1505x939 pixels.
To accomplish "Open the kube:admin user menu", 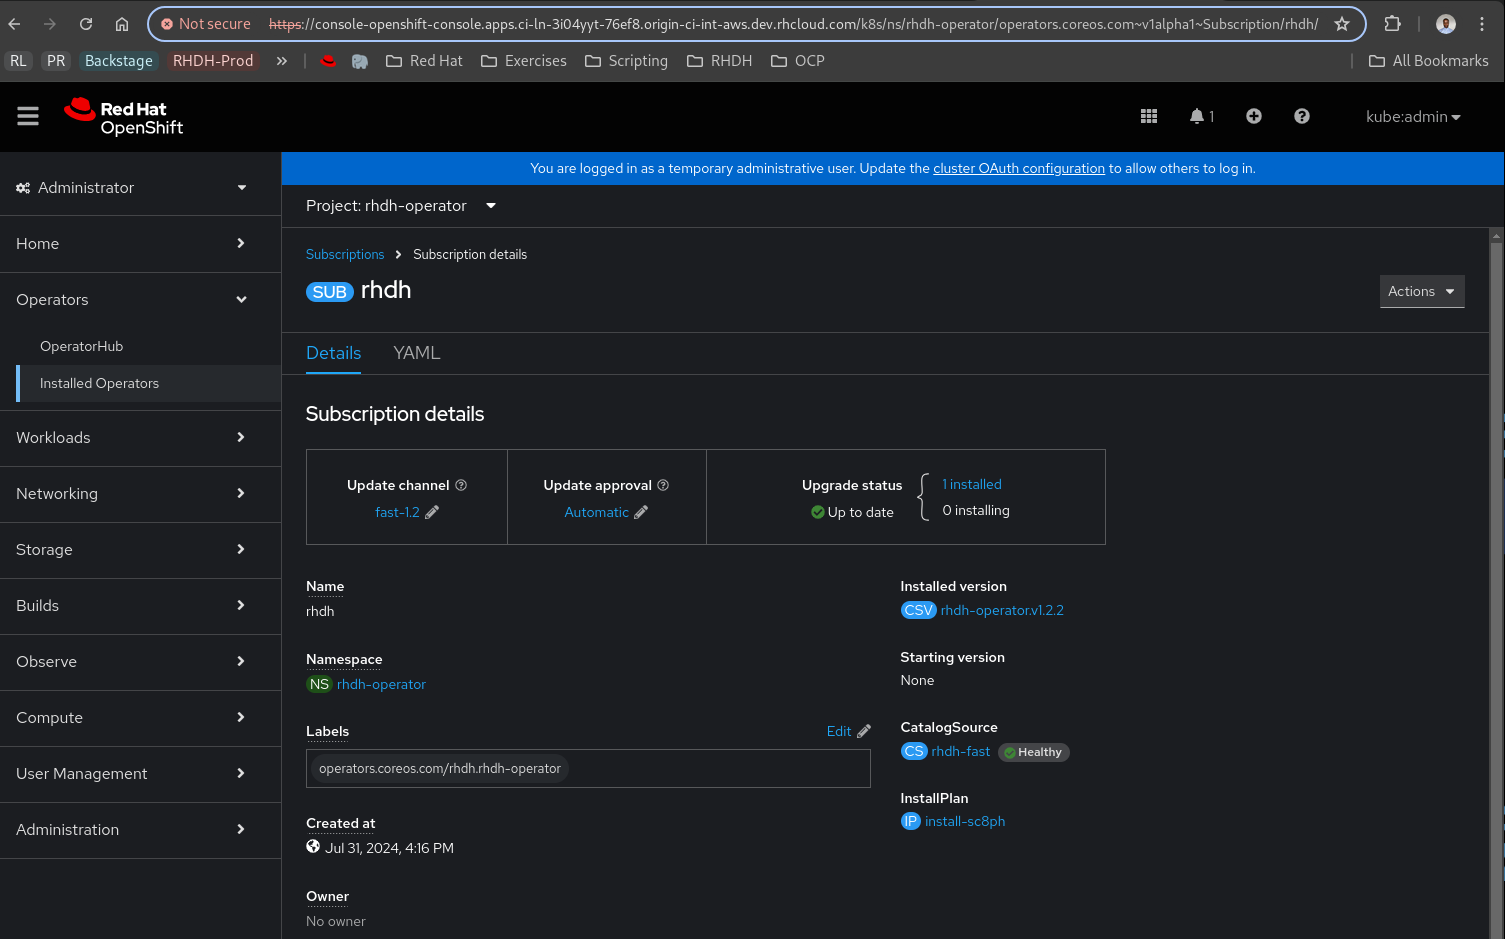I will 1413,117.
